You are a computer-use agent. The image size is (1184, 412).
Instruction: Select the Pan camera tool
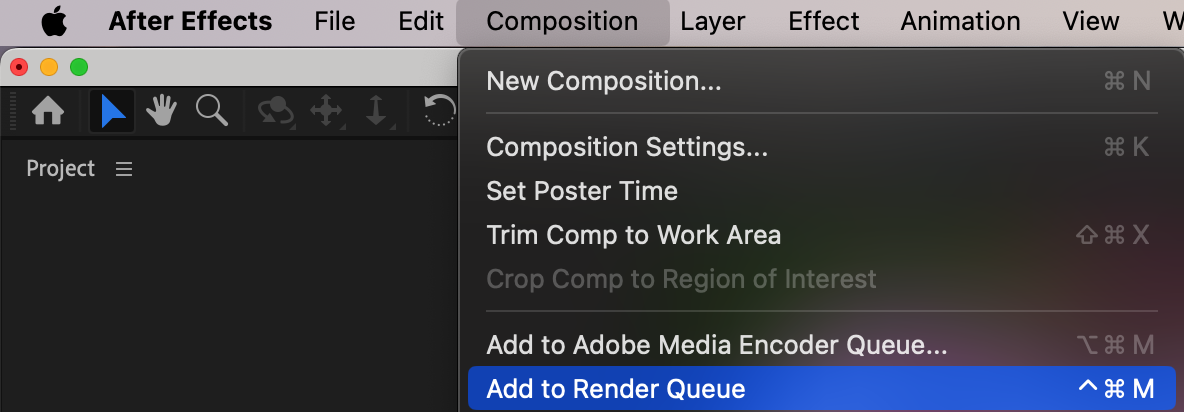click(326, 111)
